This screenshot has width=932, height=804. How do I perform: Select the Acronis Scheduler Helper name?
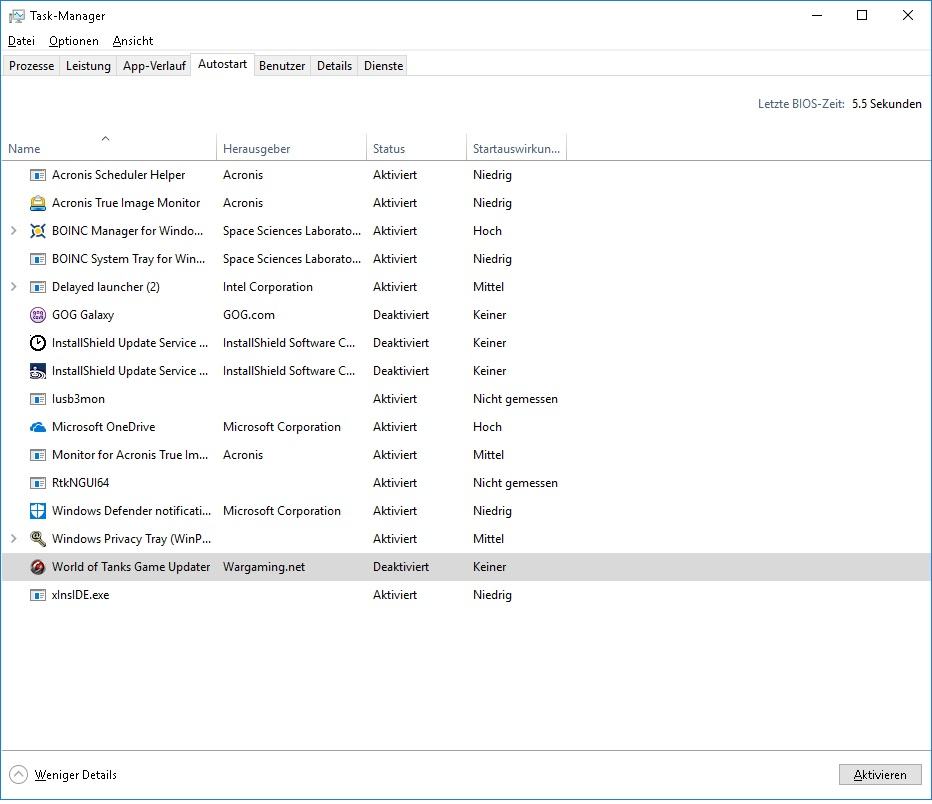pyautogui.click(x=118, y=175)
